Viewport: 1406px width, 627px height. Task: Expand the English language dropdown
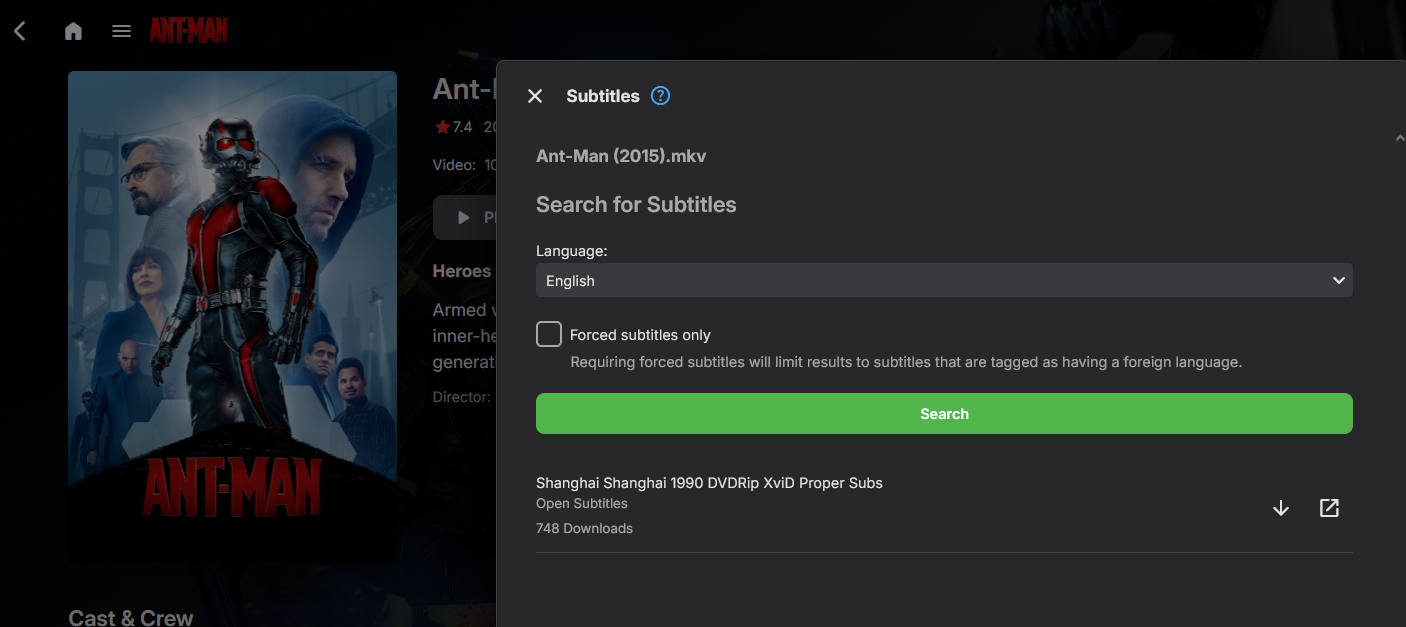click(944, 281)
